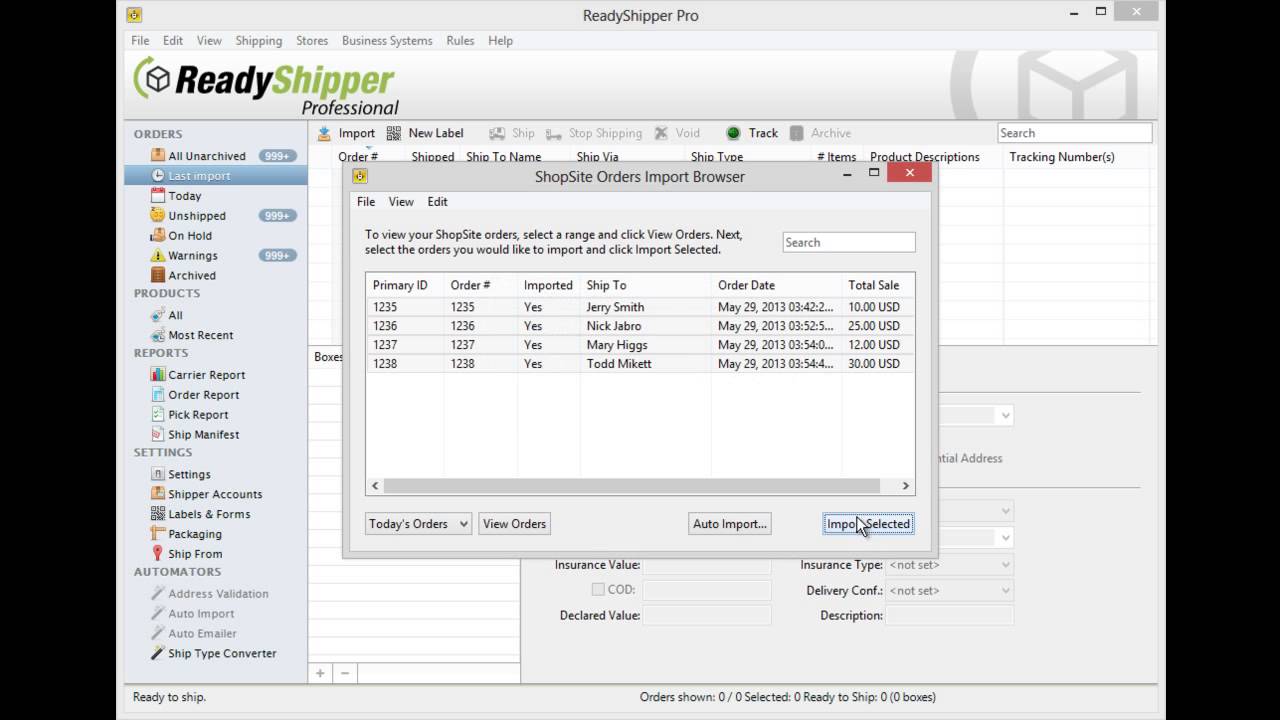Select the Jerry Smith order row
The height and width of the screenshot is (720, 1280).
(x=640, y=307)
